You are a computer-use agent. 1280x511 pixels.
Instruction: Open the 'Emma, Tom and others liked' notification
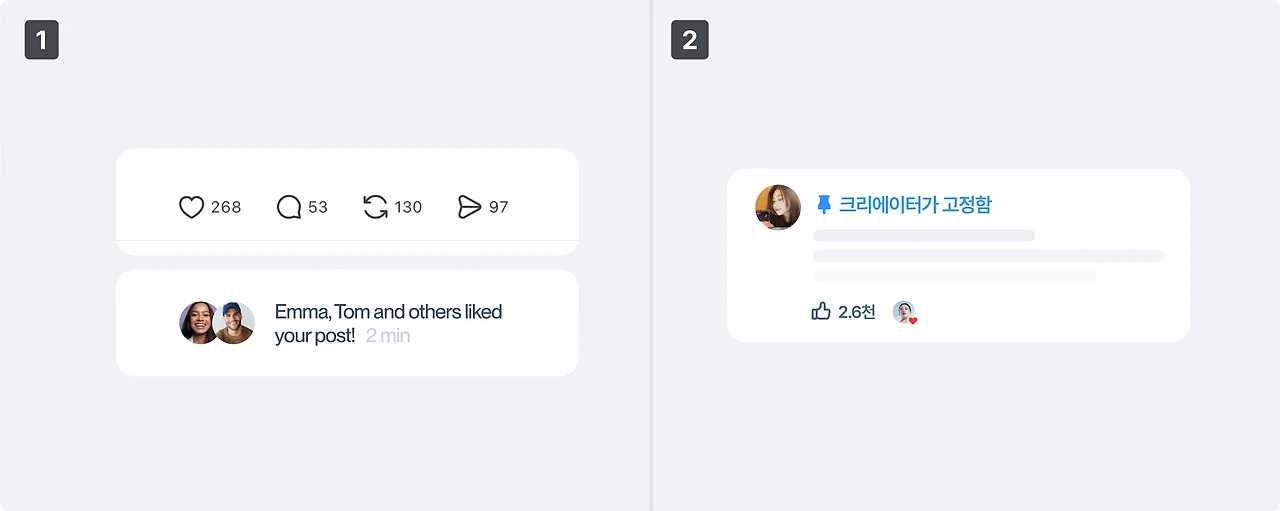(347, 323)
